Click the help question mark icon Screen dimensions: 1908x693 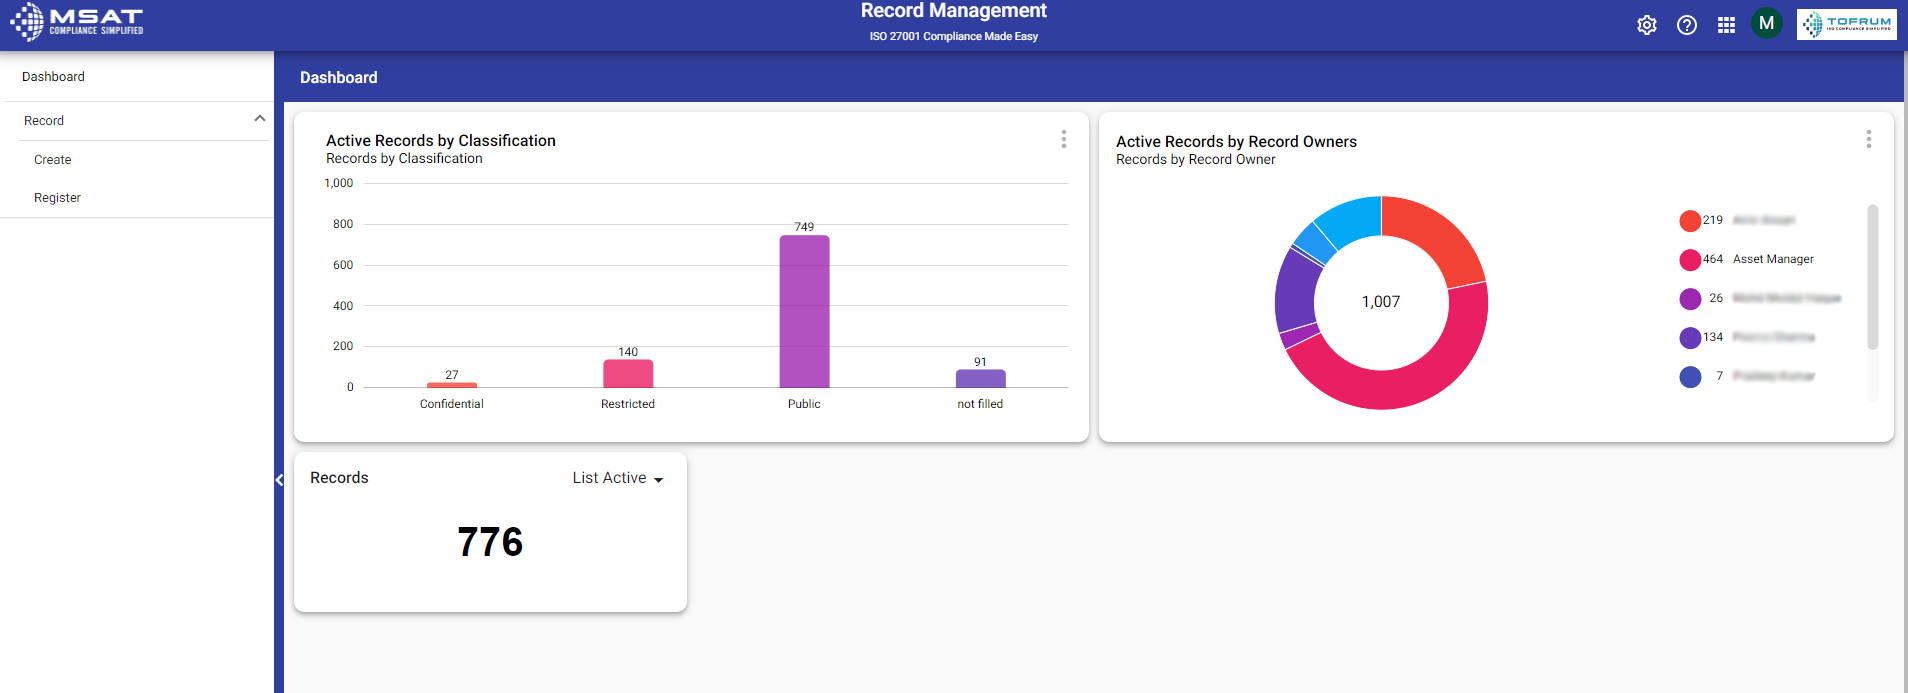click(1686, 25)
